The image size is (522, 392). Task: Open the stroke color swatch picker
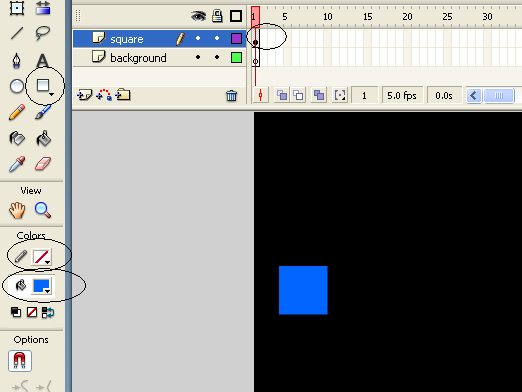click(x=42, y=257)
